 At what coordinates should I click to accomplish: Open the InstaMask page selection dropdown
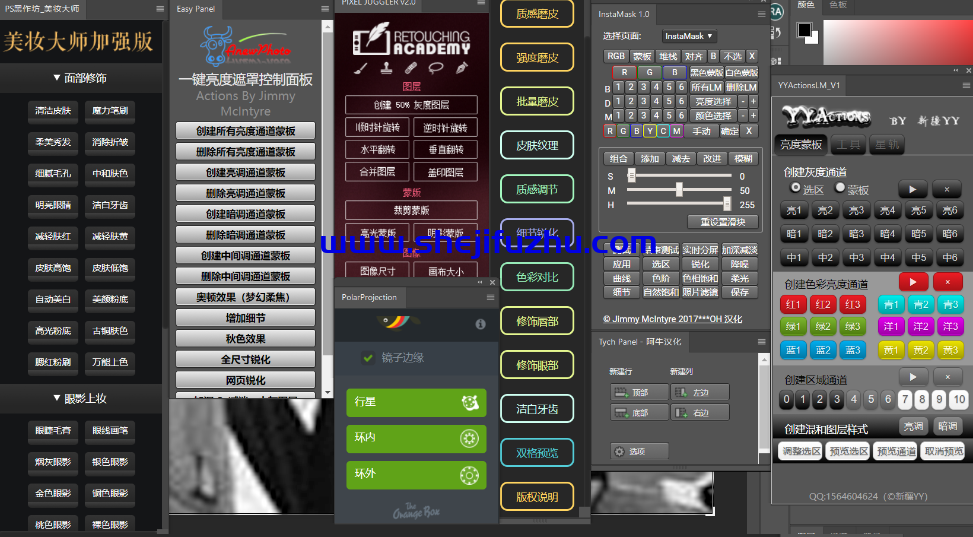(689, 36)
